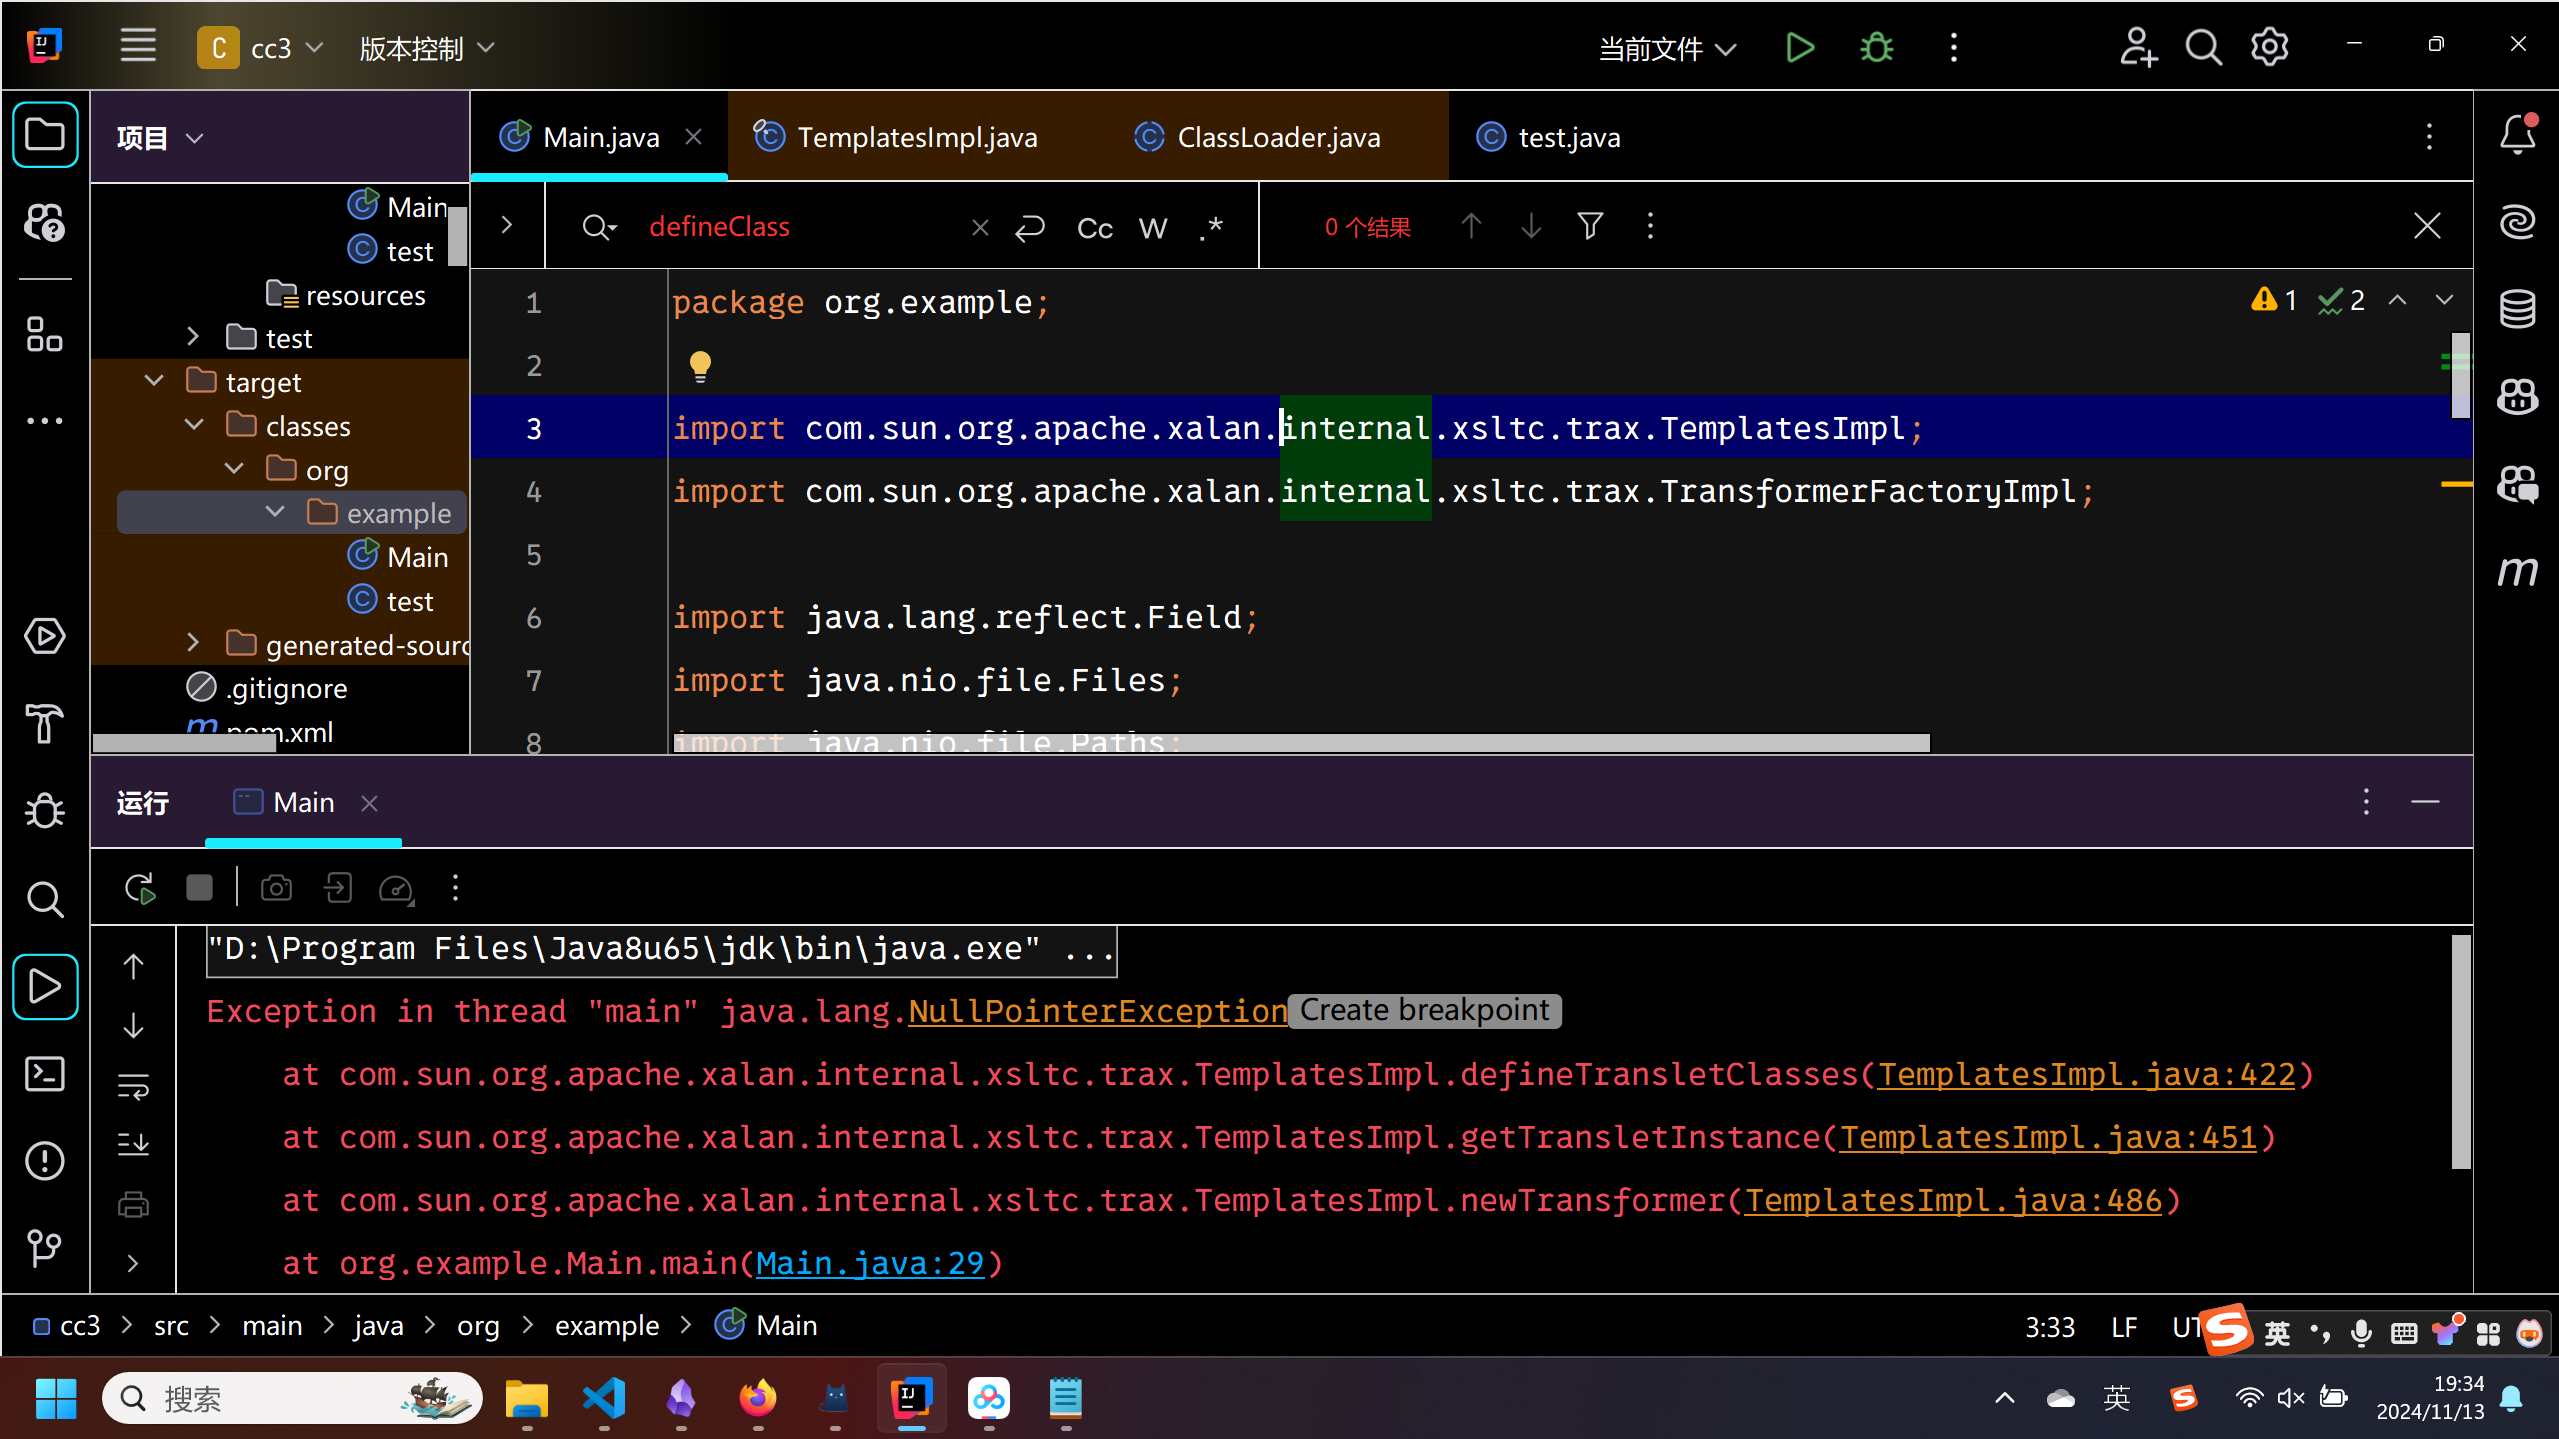2559x1439 pixels.
Task: Click the editor horizontal scrollbar
Action: point(1300,744)
